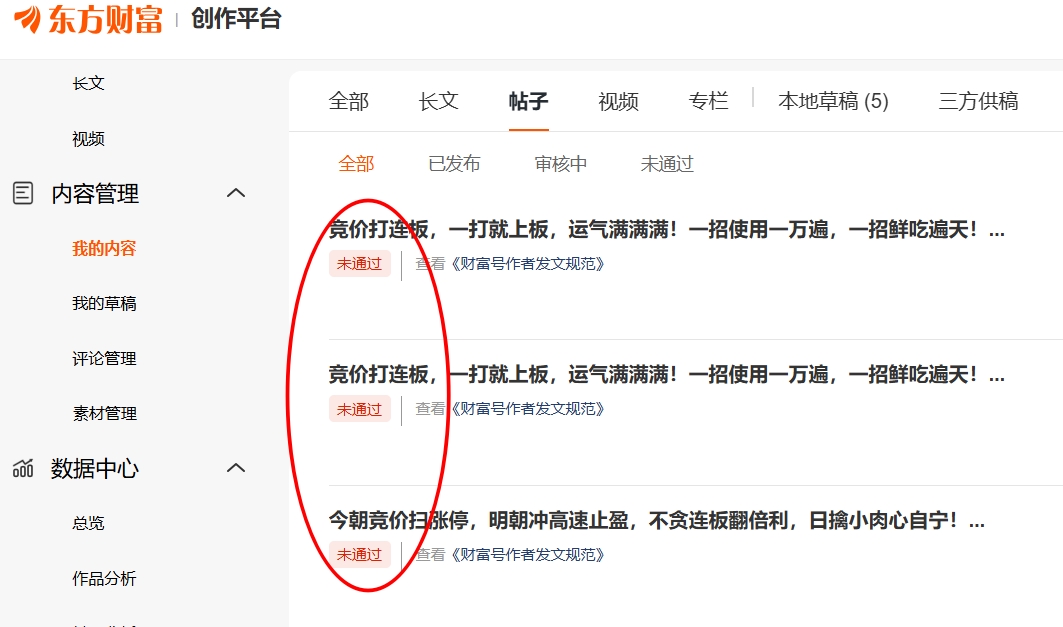Filter posts by 未通过 status

(667, 163)
